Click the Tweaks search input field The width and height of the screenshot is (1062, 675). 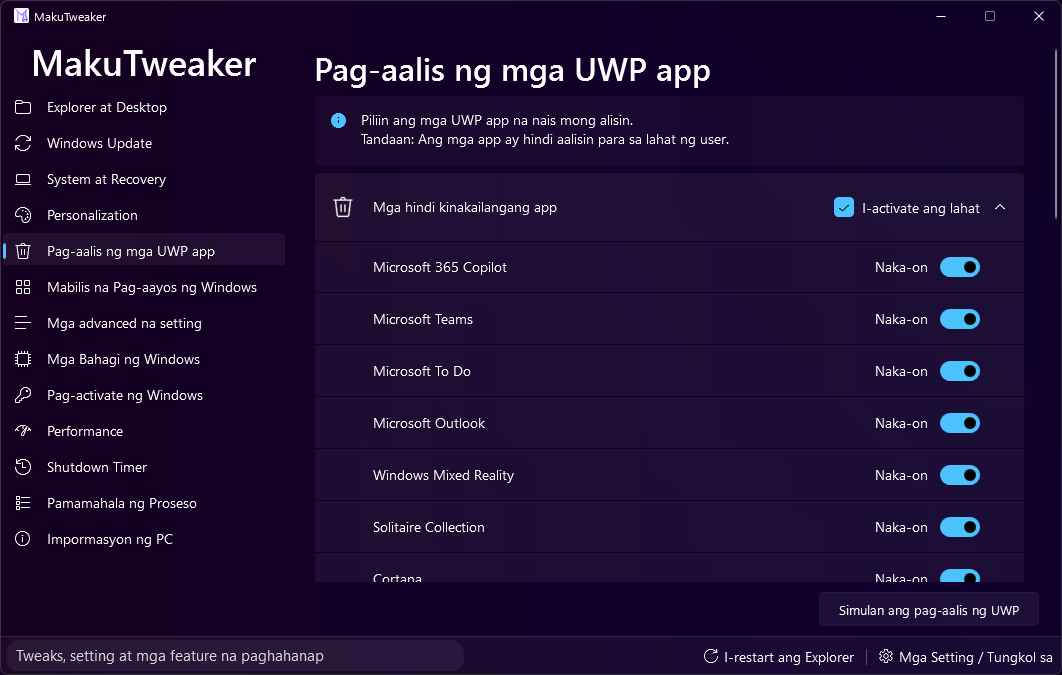[235, 656]
